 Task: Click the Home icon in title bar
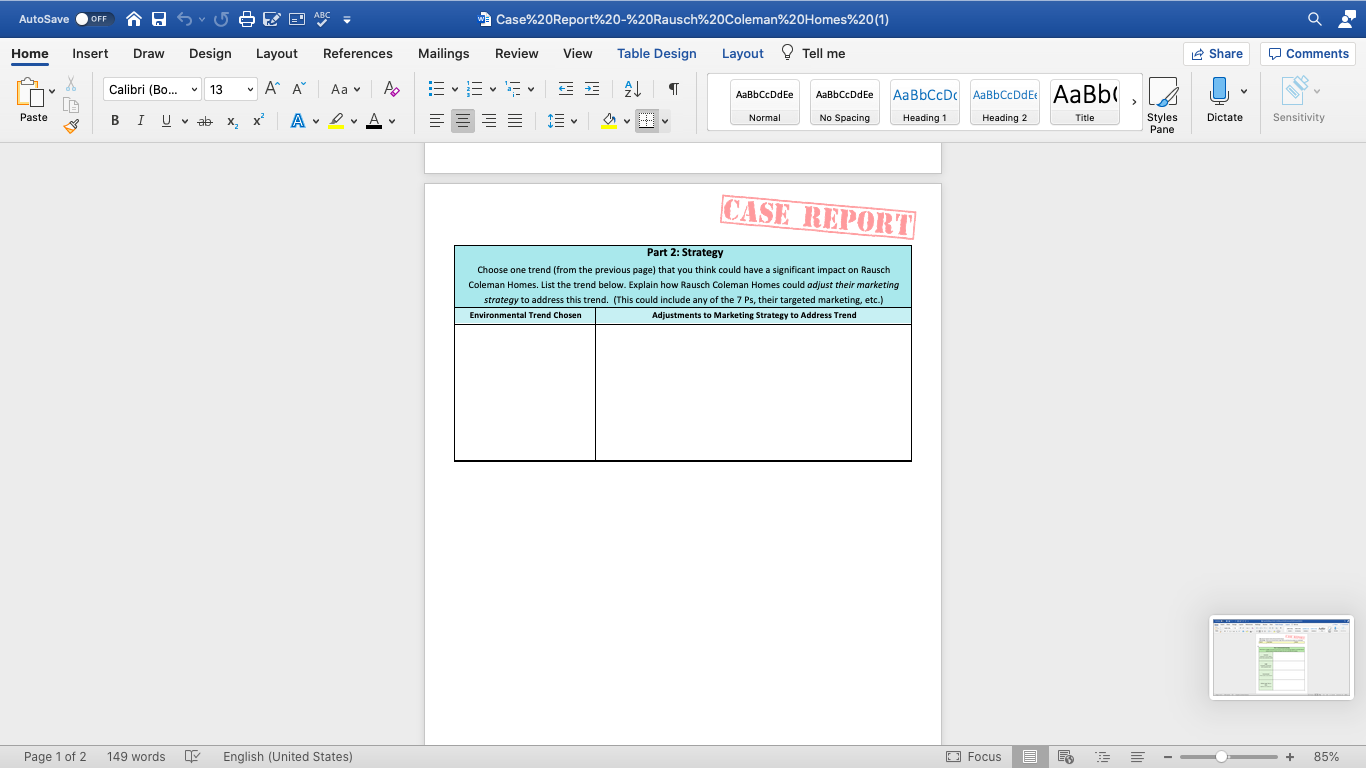click(x=134, y=19)
